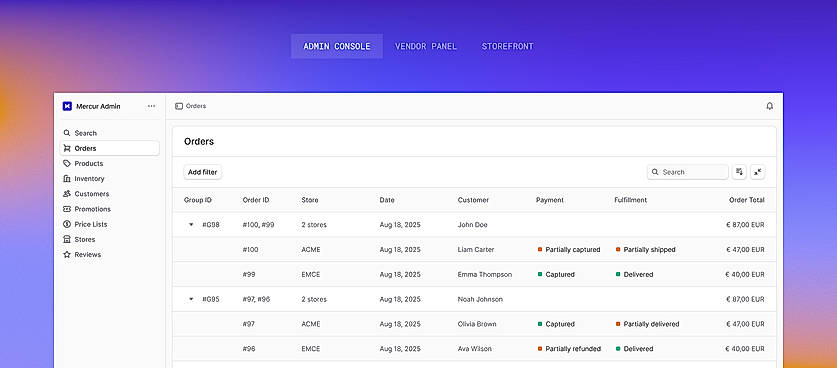Open Reviews in the sidebar
The image size is (837, 368).
109,255
